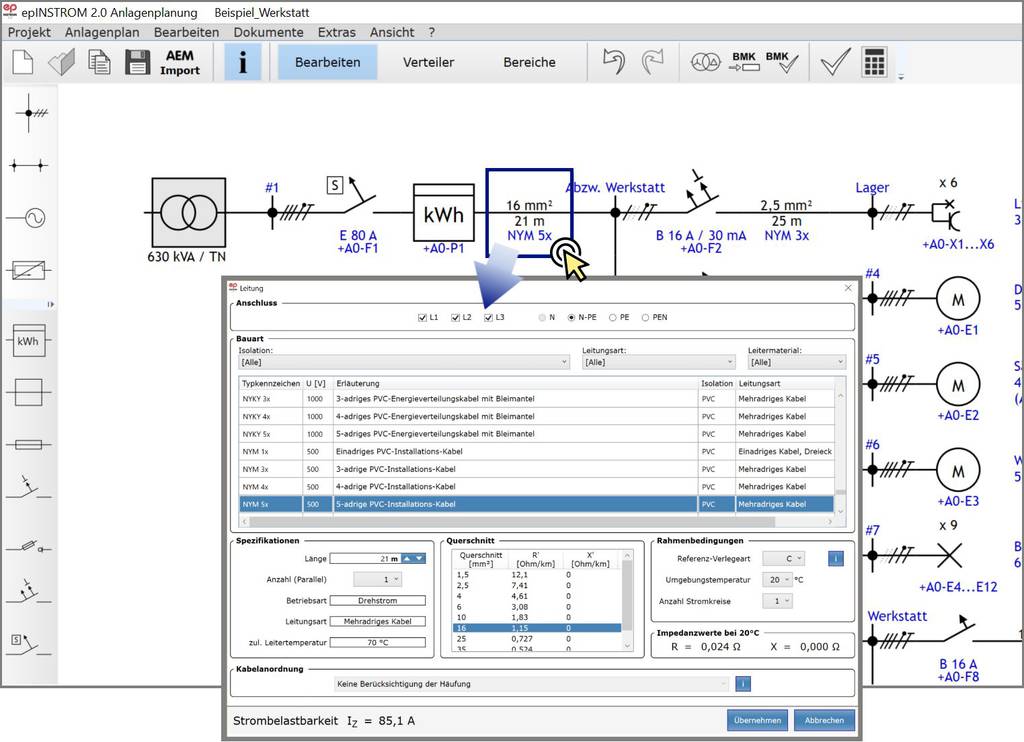Toggle the L3 checkbox
Image resolution: width=1024 pixels, height=742 pixels.
click(488, 317)
